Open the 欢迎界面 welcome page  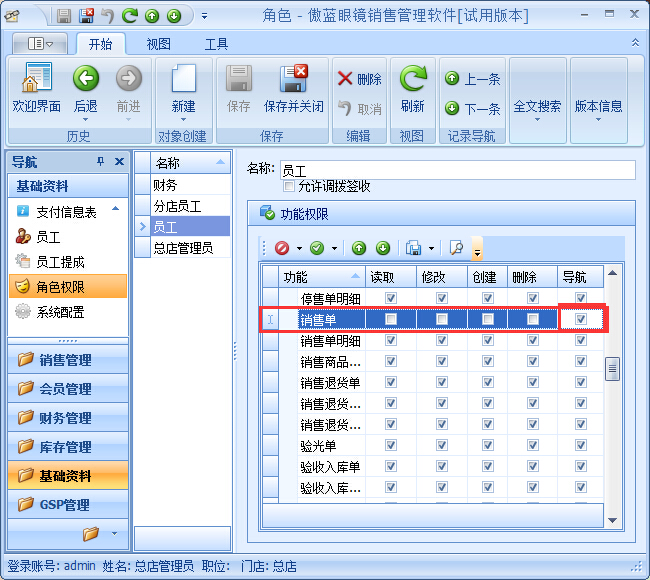coord(37,89)
